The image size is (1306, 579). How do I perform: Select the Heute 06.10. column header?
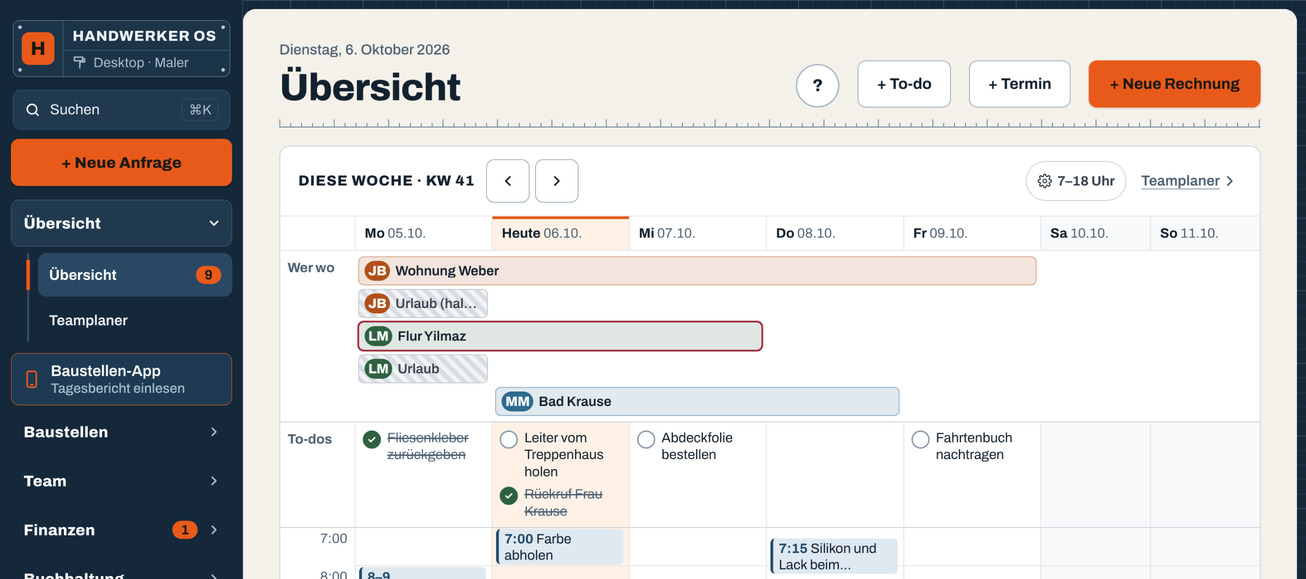coord(560,233)
